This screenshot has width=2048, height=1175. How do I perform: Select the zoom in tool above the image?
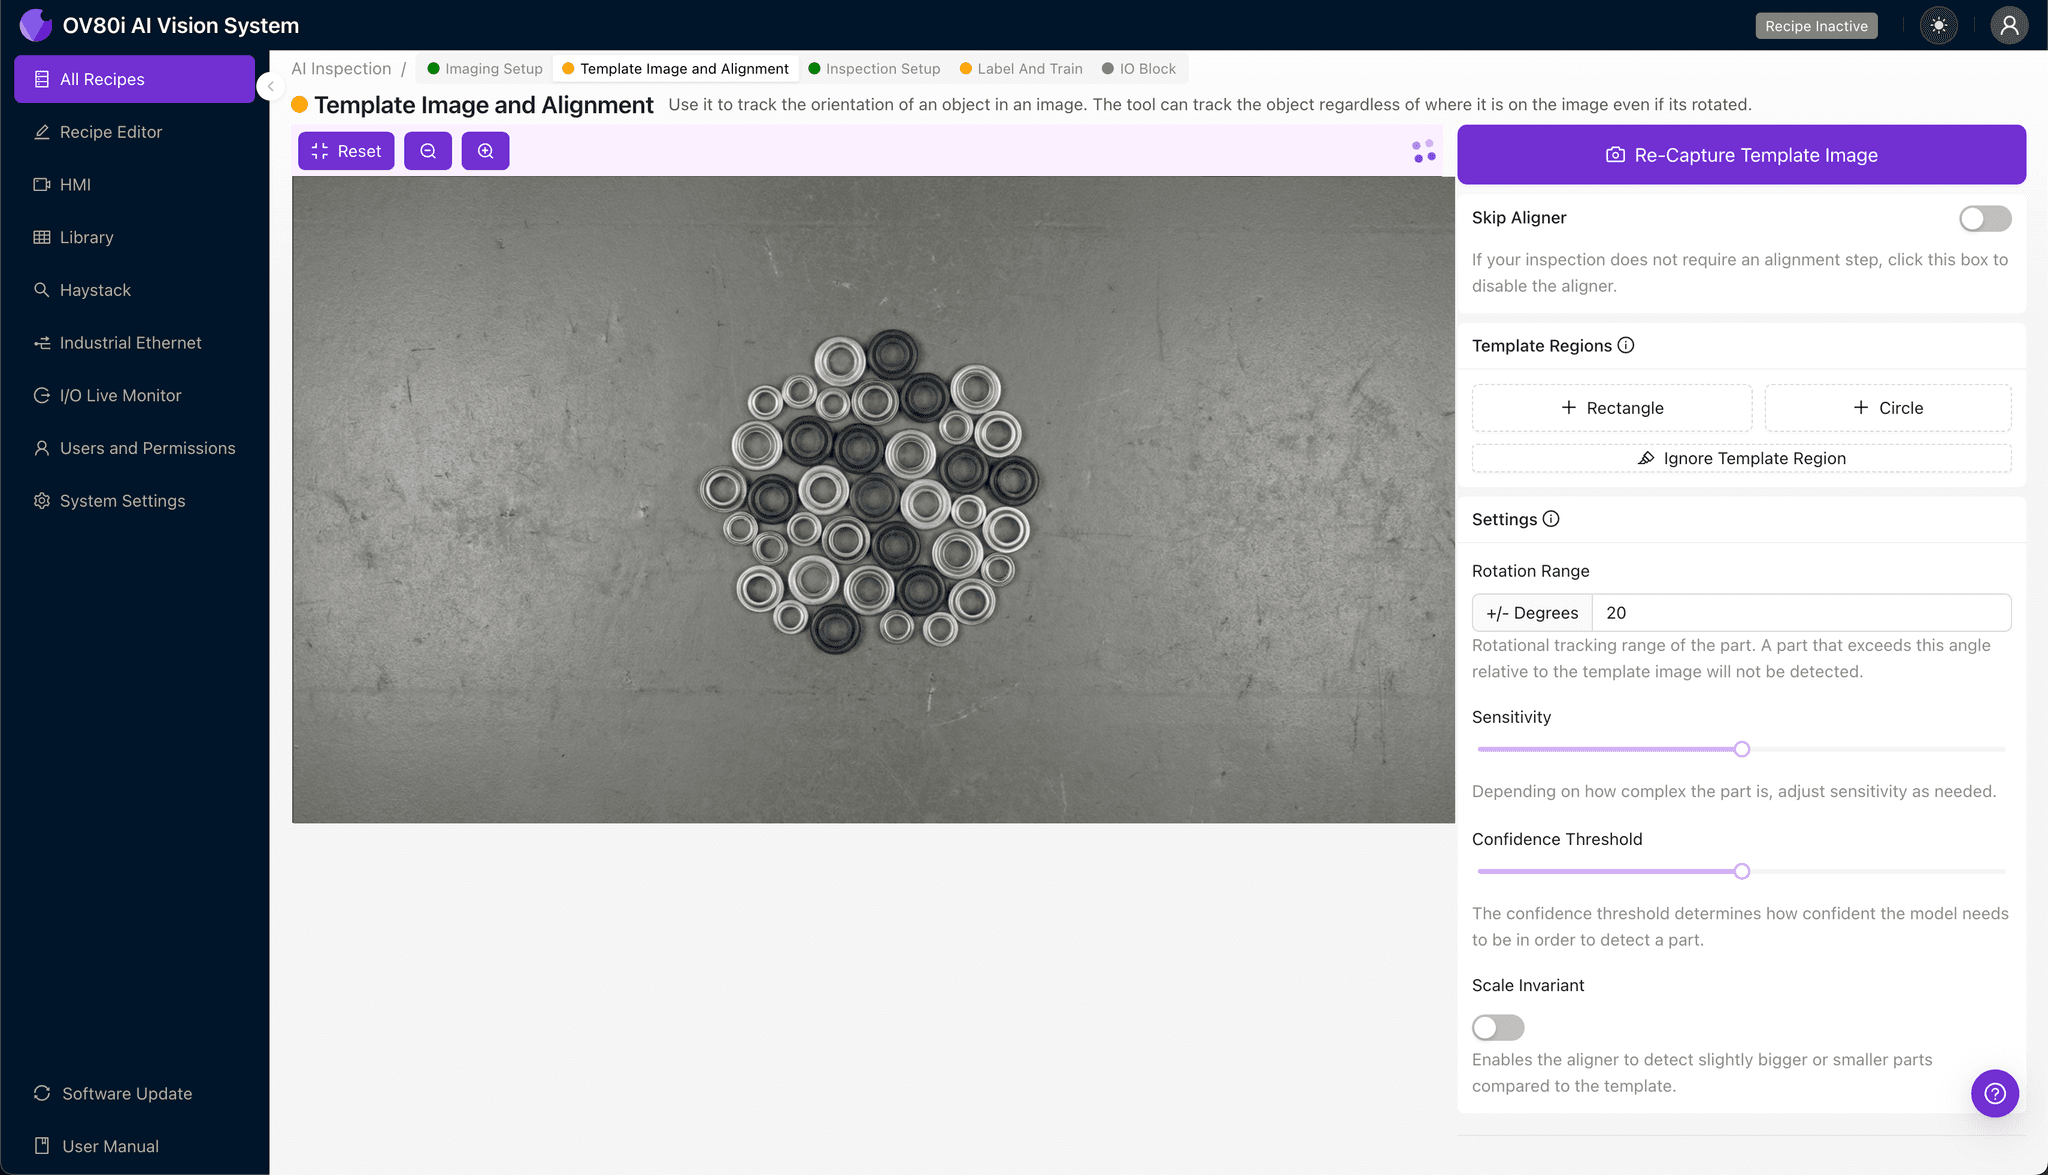[x=486, y=151]
